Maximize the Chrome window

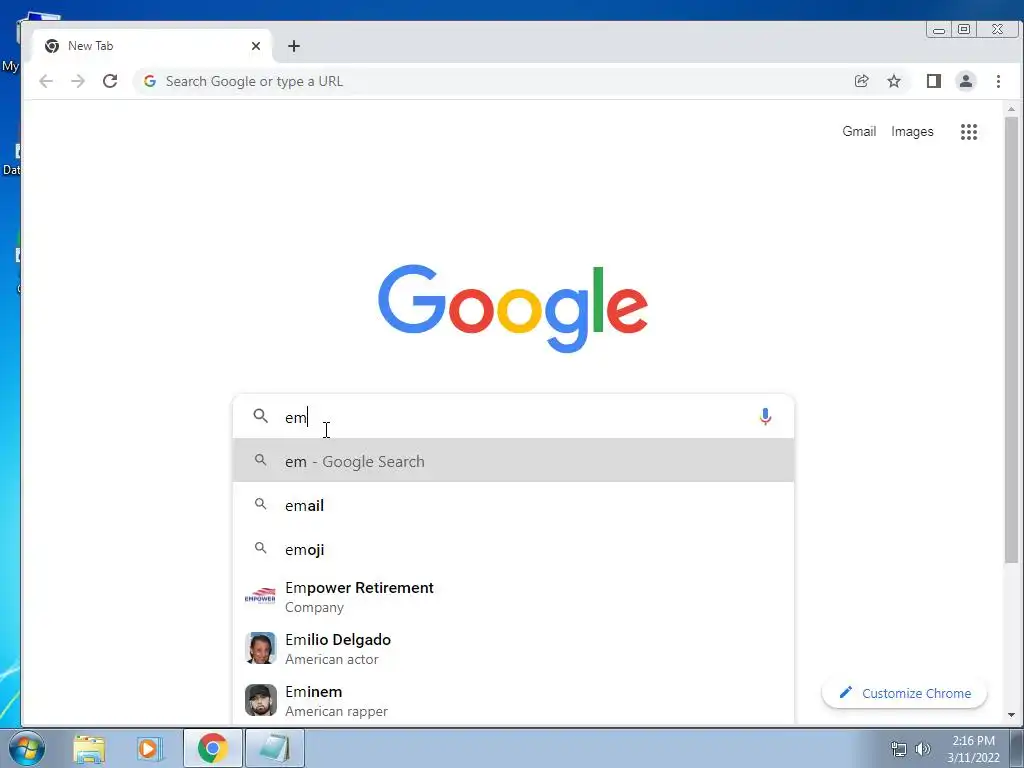(x=964, y=29)
